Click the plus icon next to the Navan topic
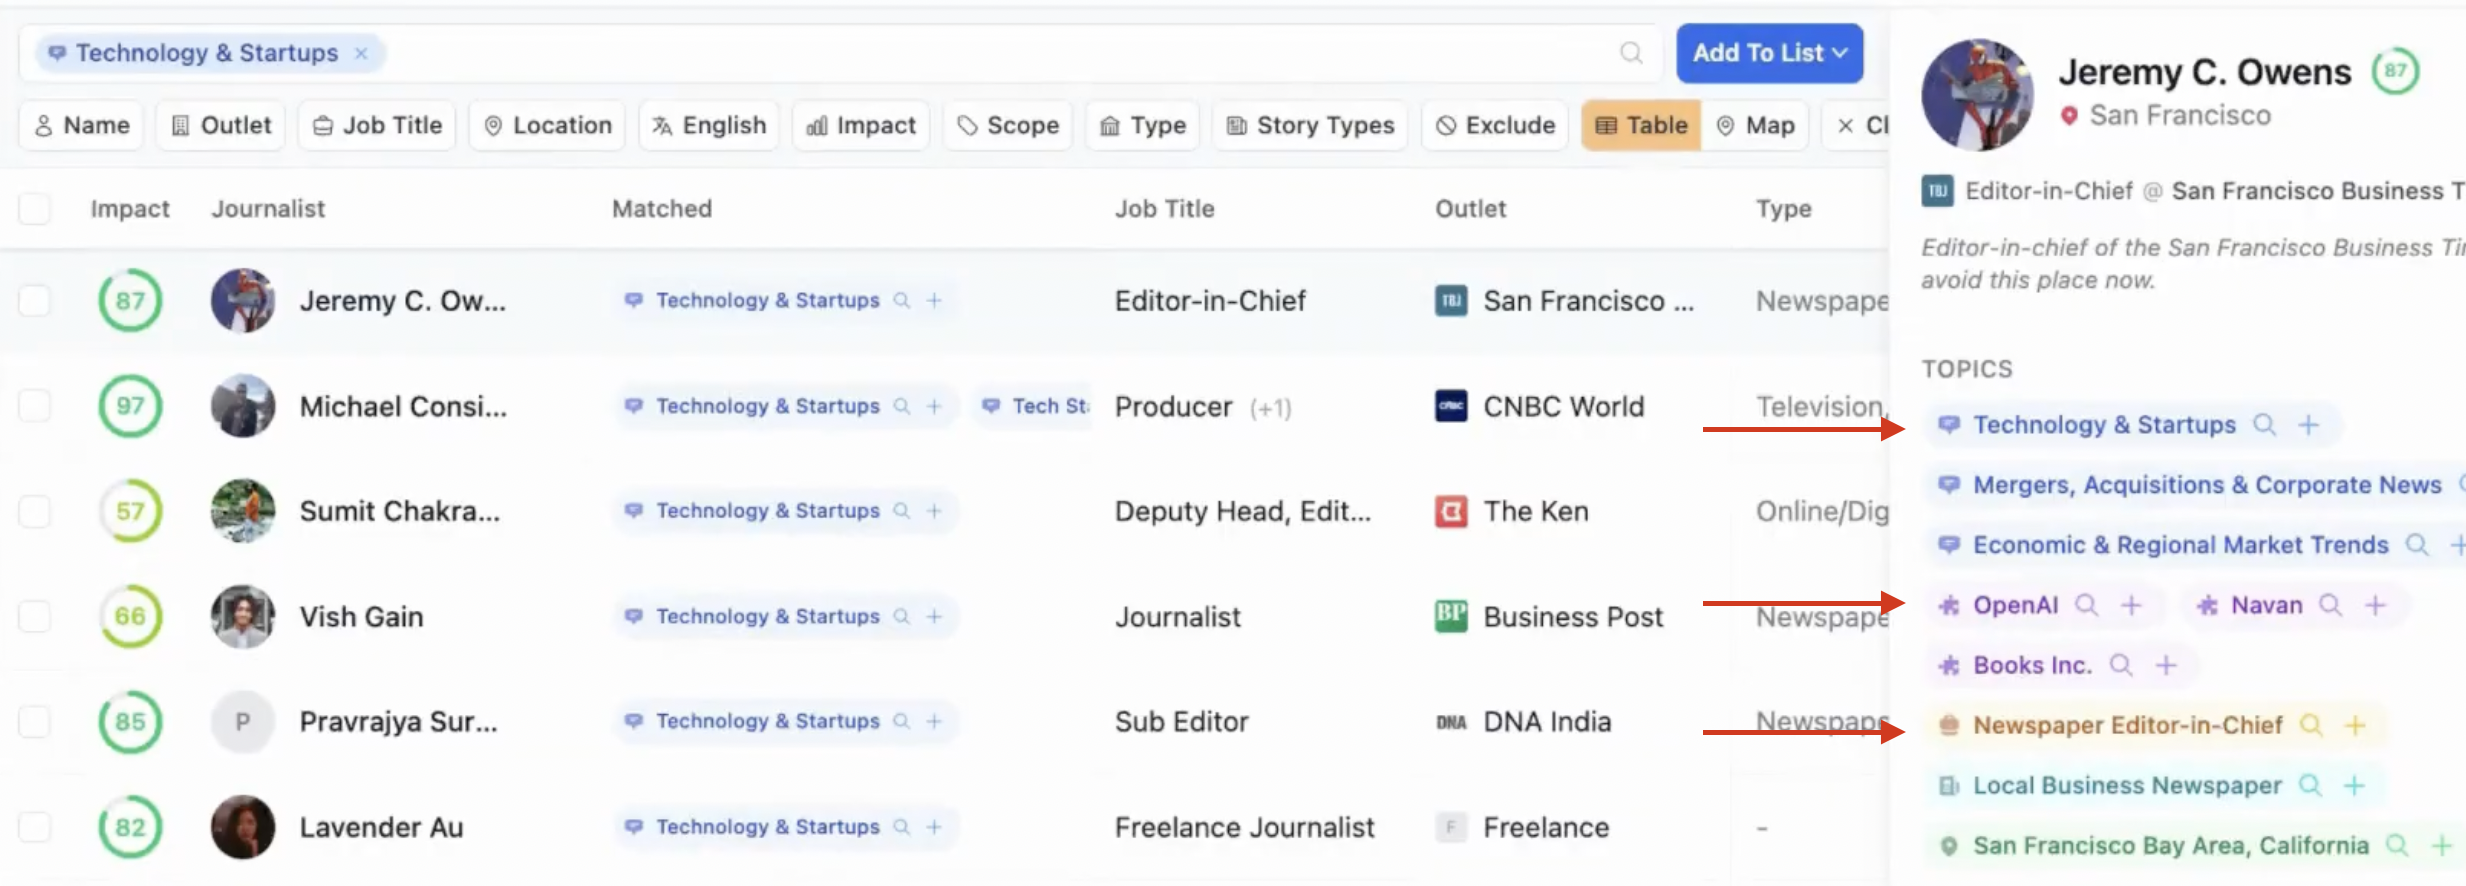 click(2376, 605)
